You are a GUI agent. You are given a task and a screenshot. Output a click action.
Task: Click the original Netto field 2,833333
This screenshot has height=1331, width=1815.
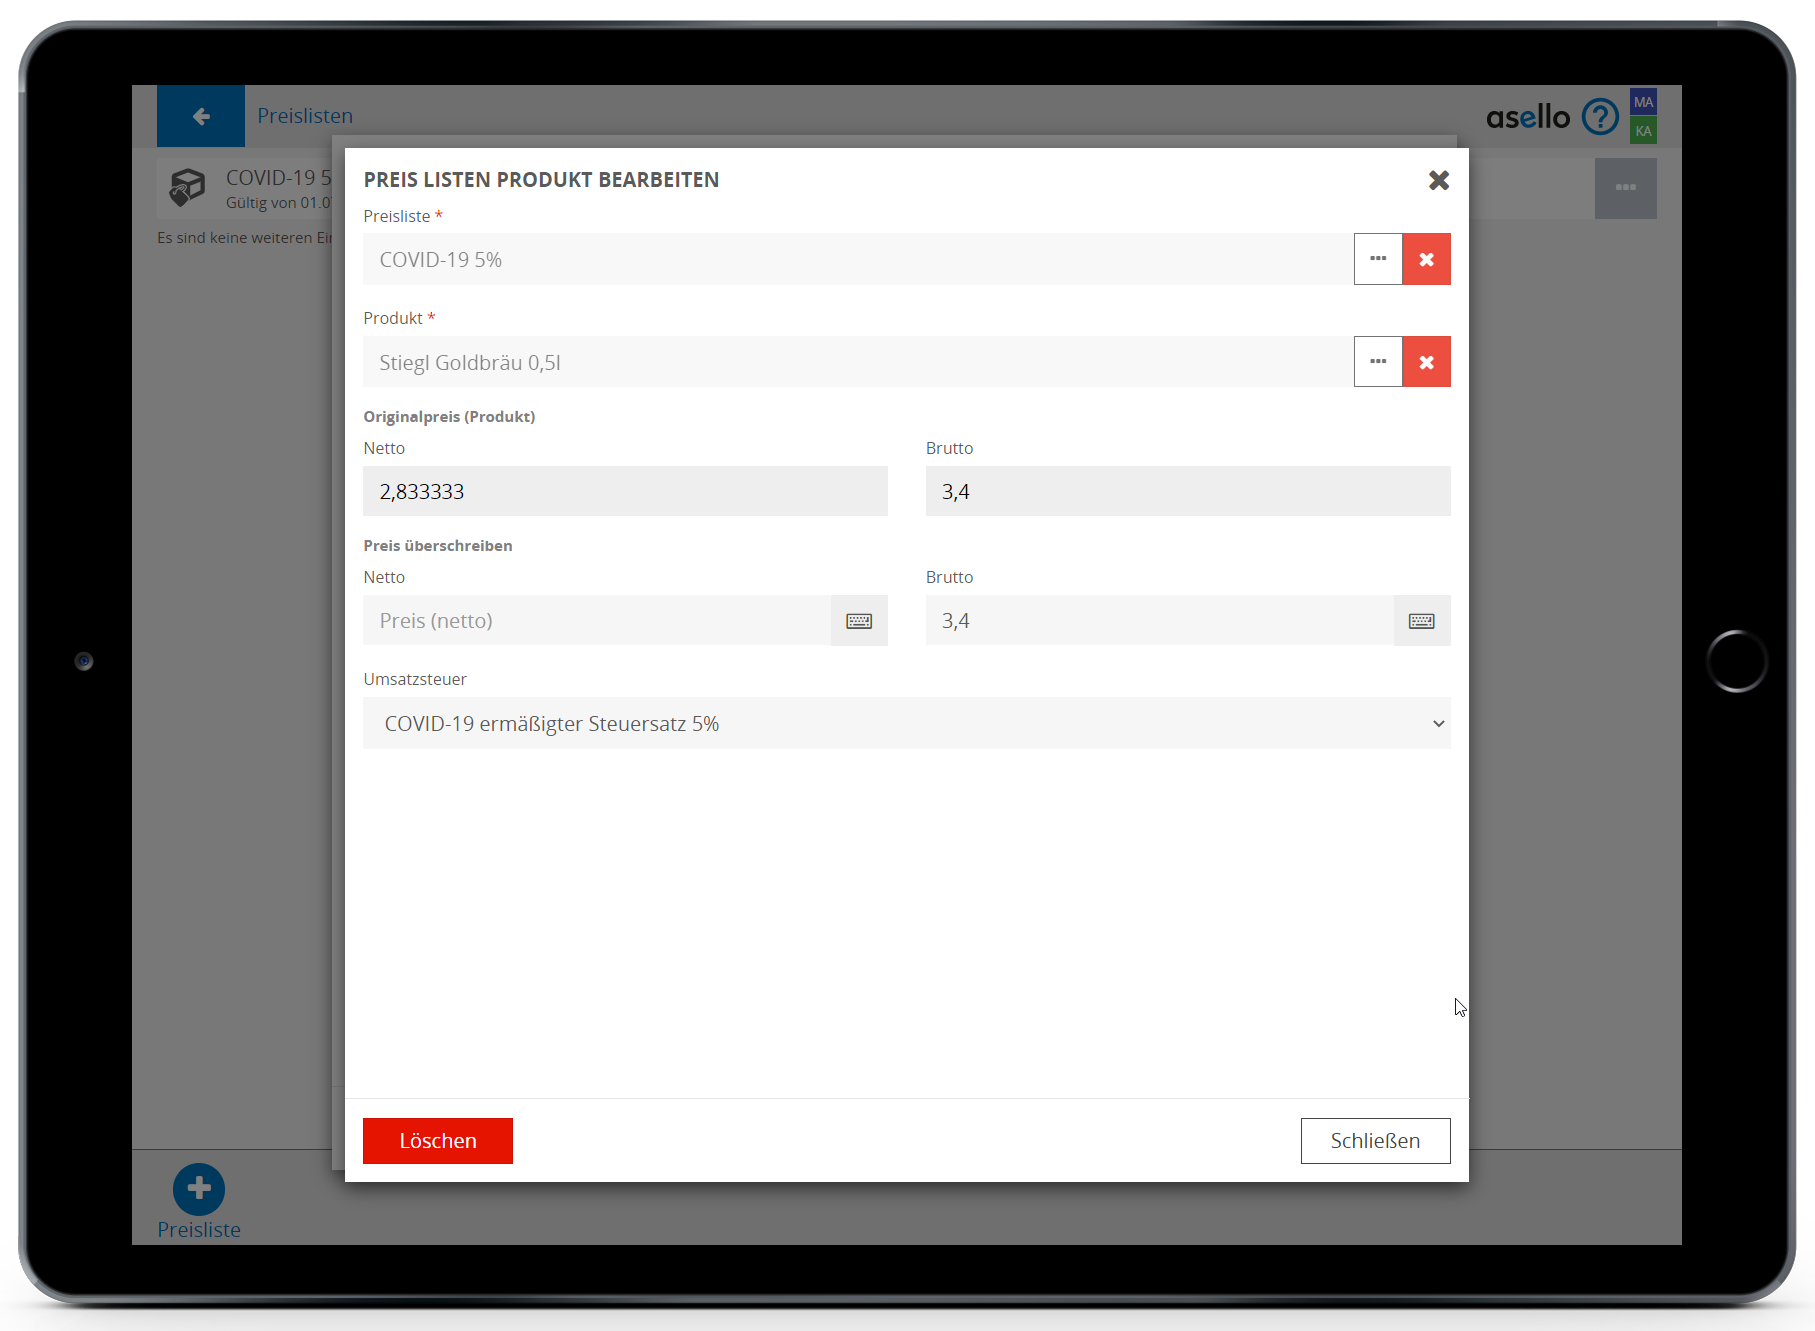coord(625,491)
